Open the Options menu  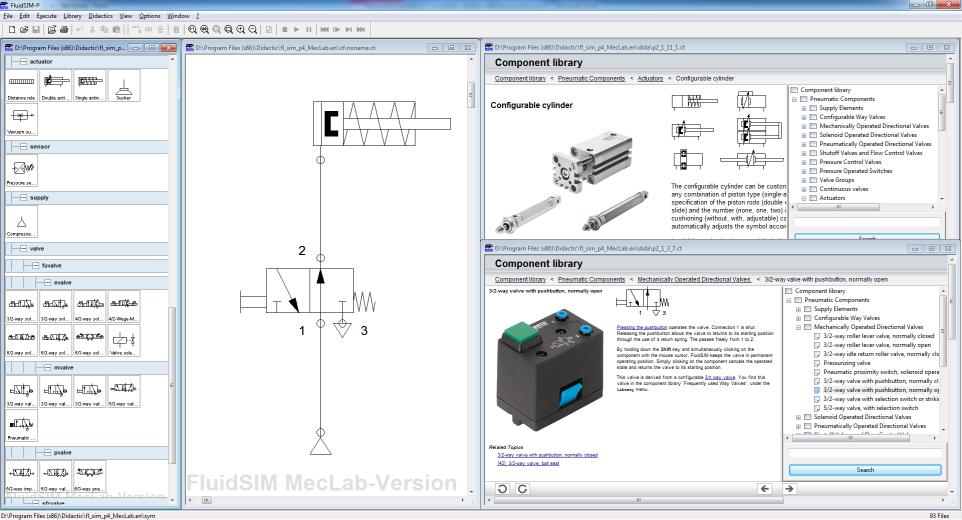(150, 16)
